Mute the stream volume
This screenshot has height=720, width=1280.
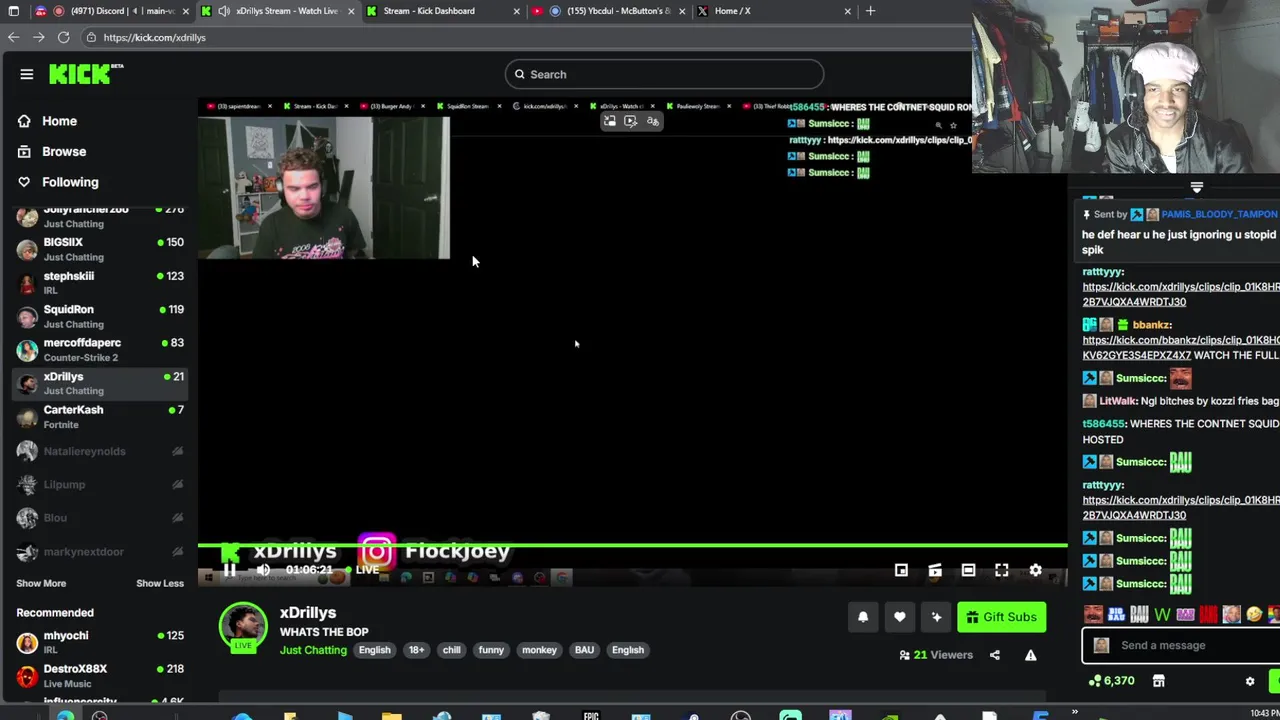pyautogui.click(x=263, y=570)
